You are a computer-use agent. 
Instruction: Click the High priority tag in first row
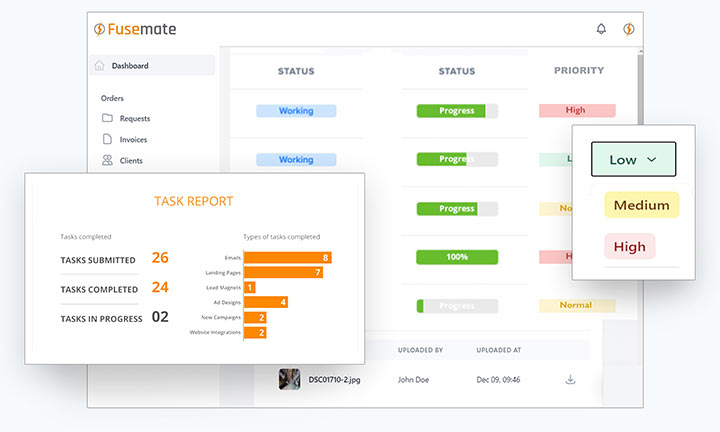(576, 111)
